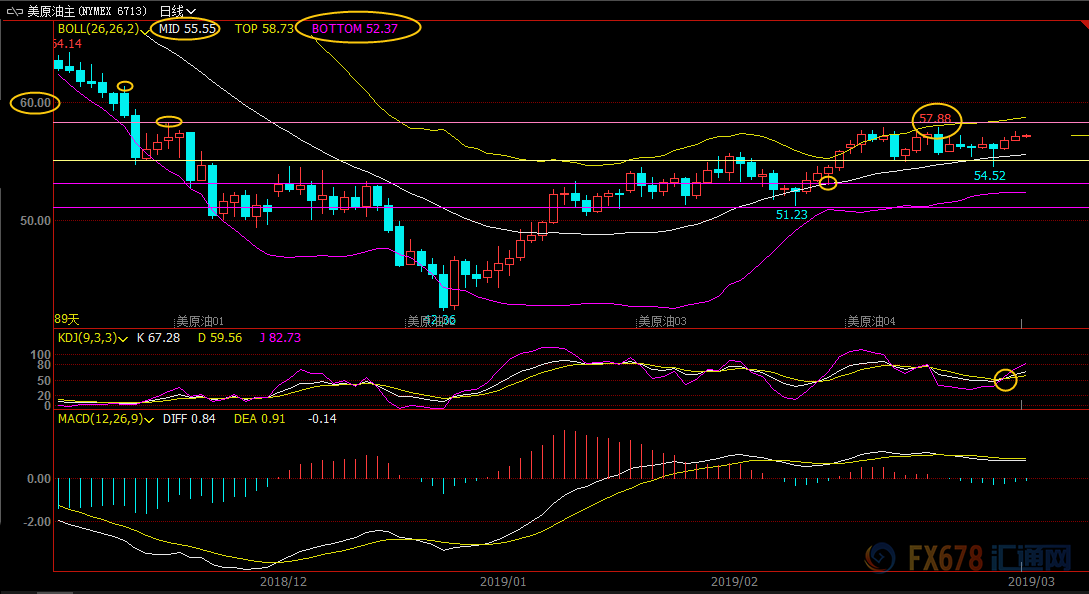Open the KDJ(9,3,3) indicator menu
1089x594 pixels.
[x=123, y=338]
